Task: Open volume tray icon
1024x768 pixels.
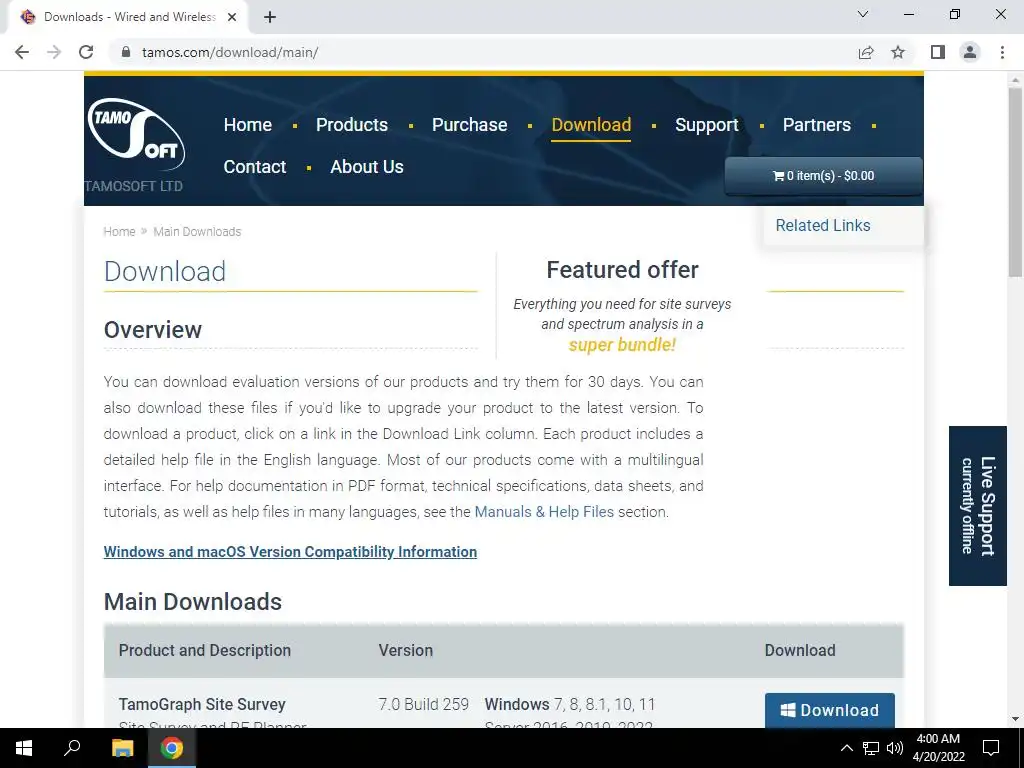Action: (x=895, y=748)
